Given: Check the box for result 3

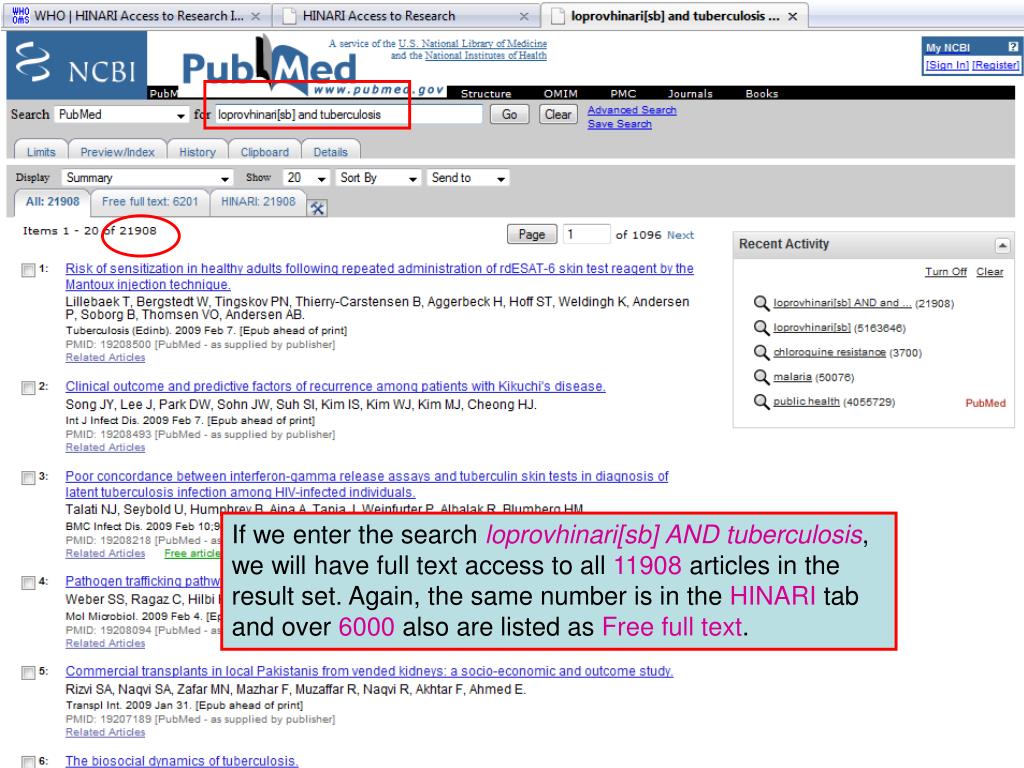Looking at the screenshot, I should 28,478.
